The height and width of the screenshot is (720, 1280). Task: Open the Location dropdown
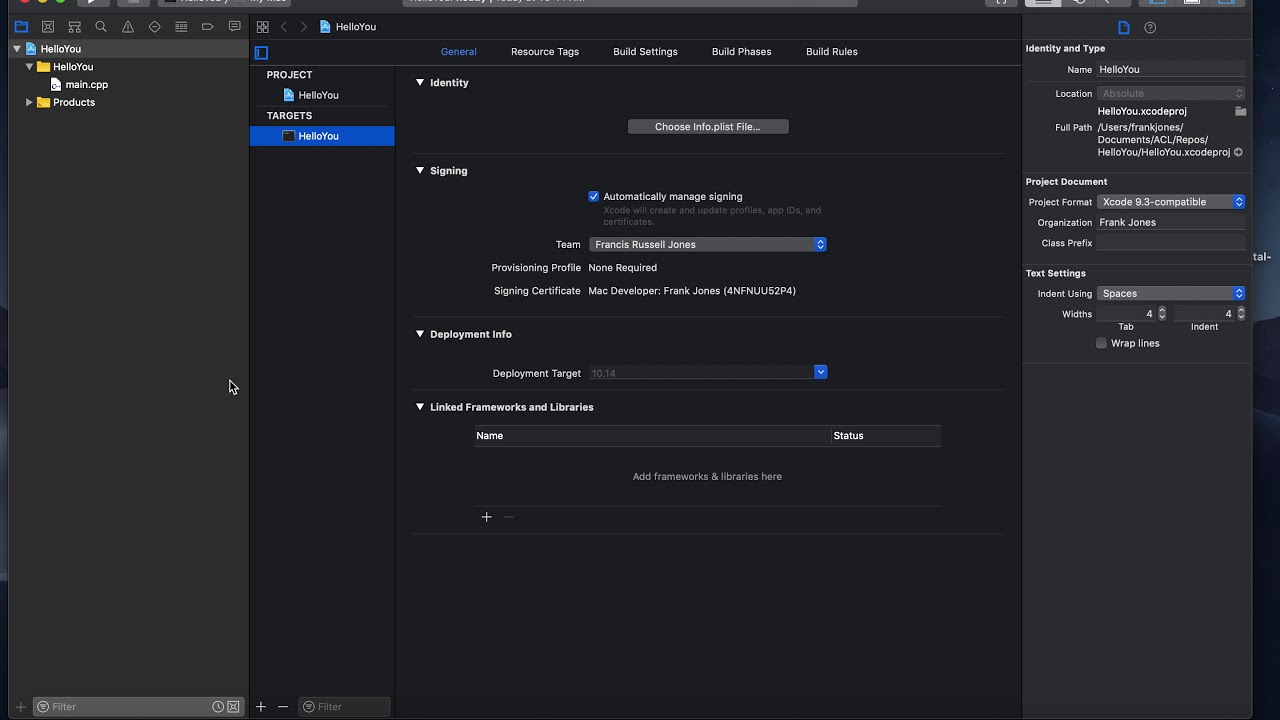1171,94
